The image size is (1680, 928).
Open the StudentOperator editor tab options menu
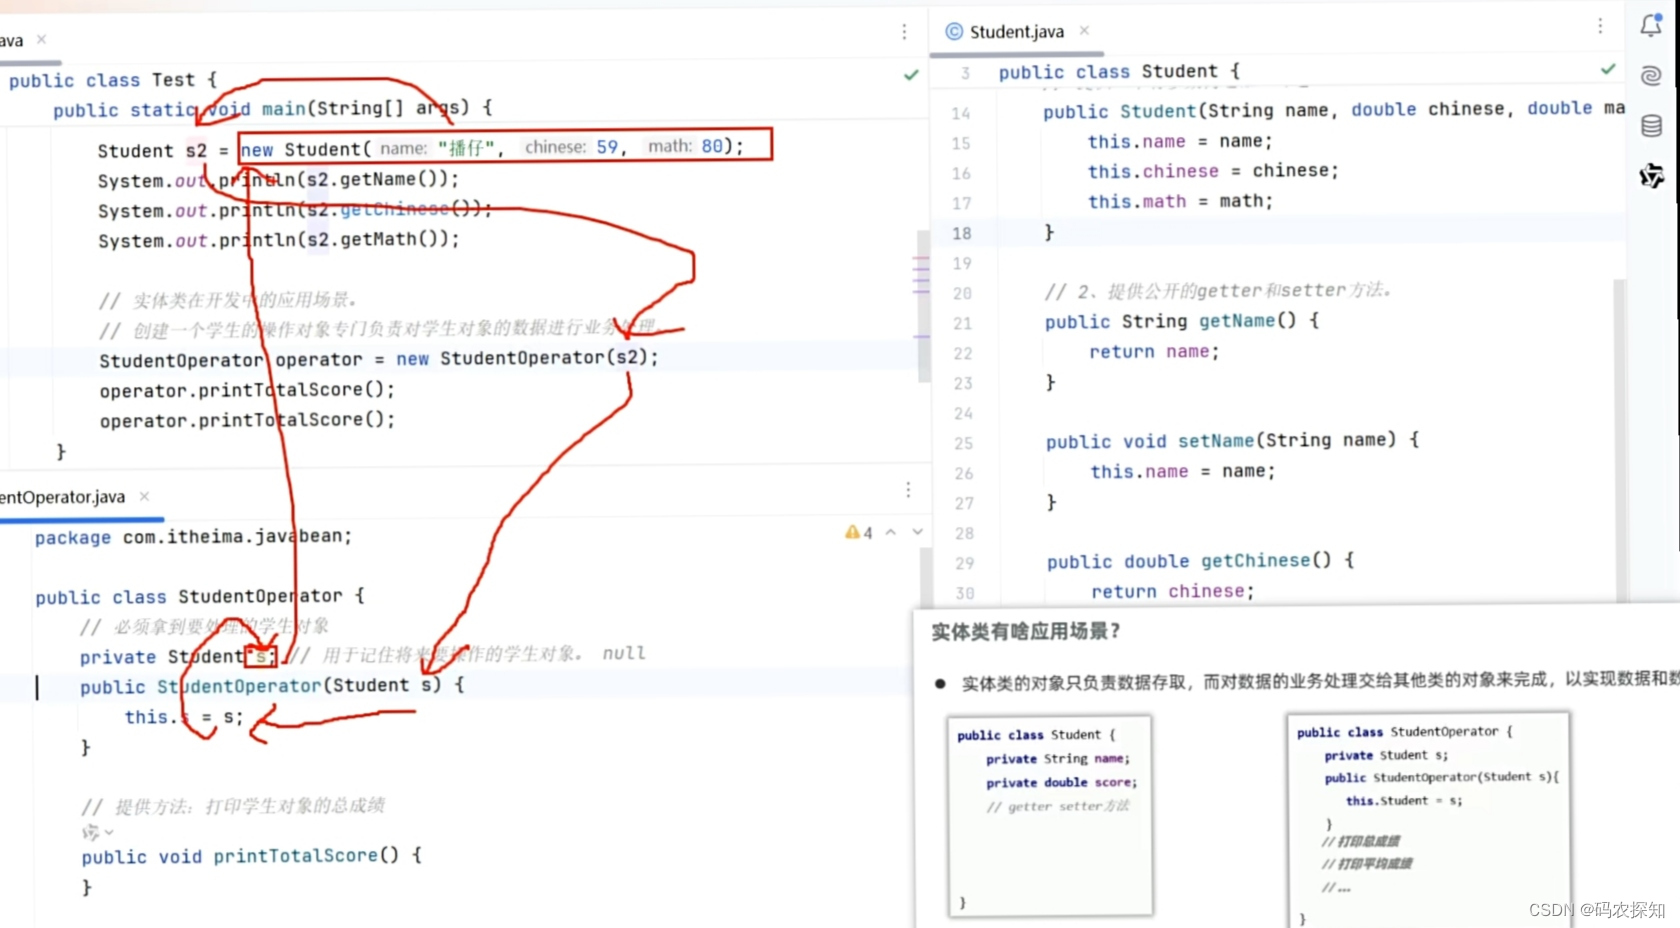tap(908, 489)
